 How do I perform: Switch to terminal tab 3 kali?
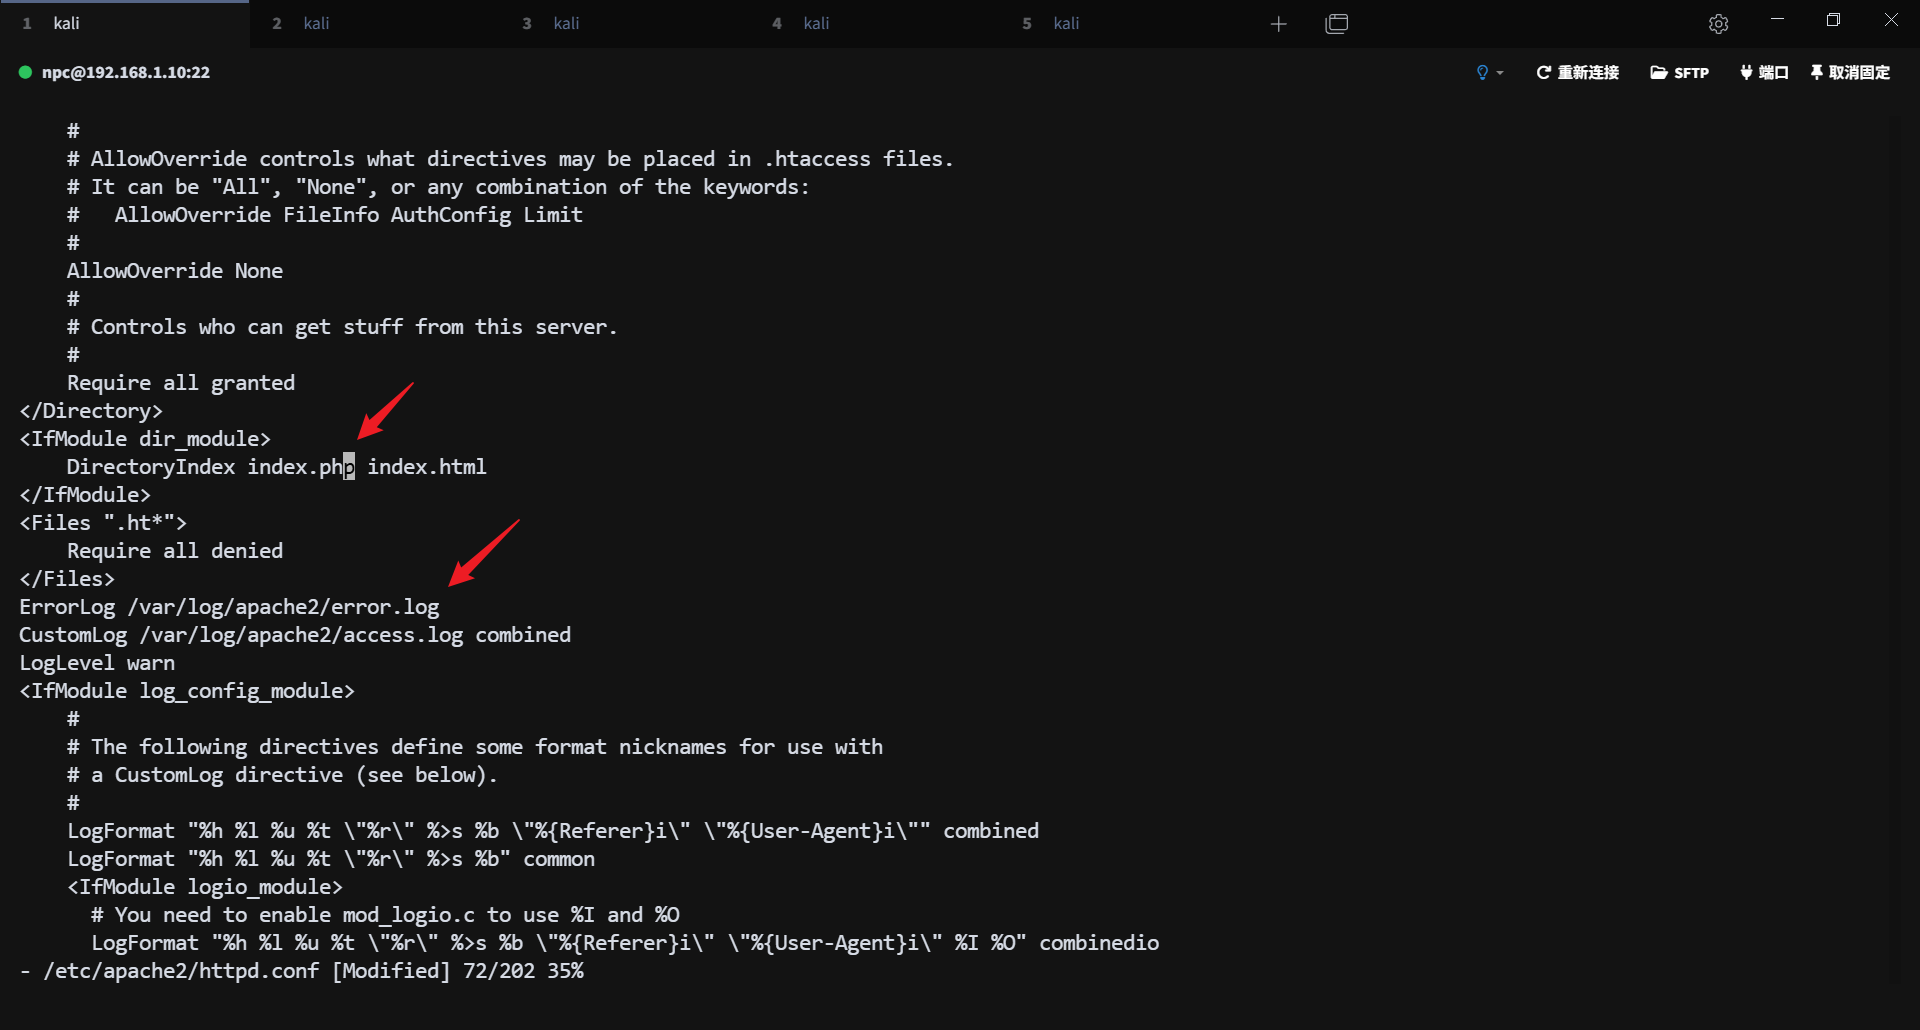(565, 23)
